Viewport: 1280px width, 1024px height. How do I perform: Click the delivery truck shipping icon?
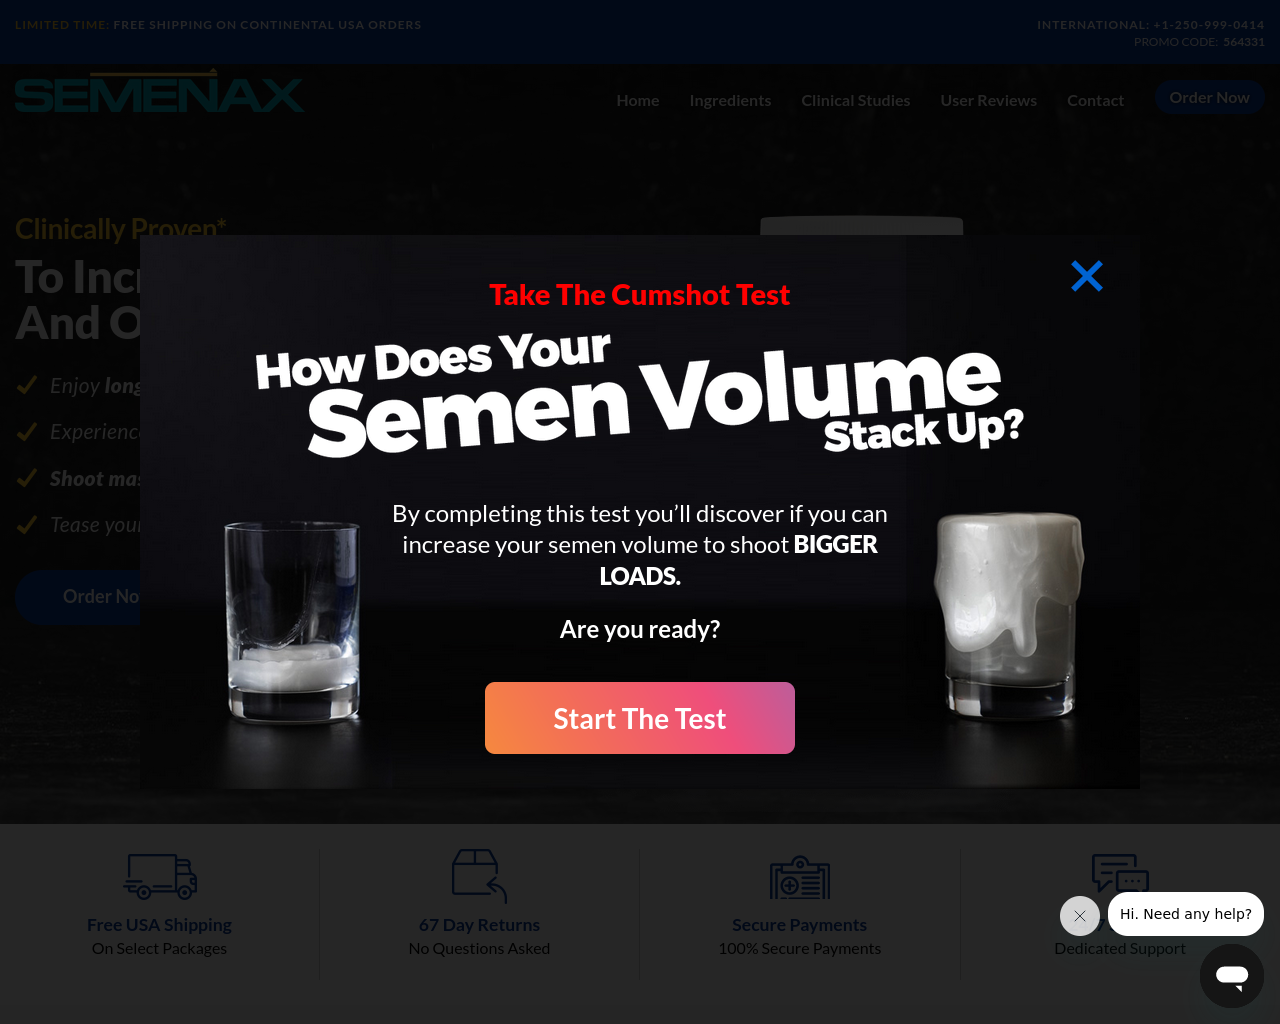(x=160, y=876)
